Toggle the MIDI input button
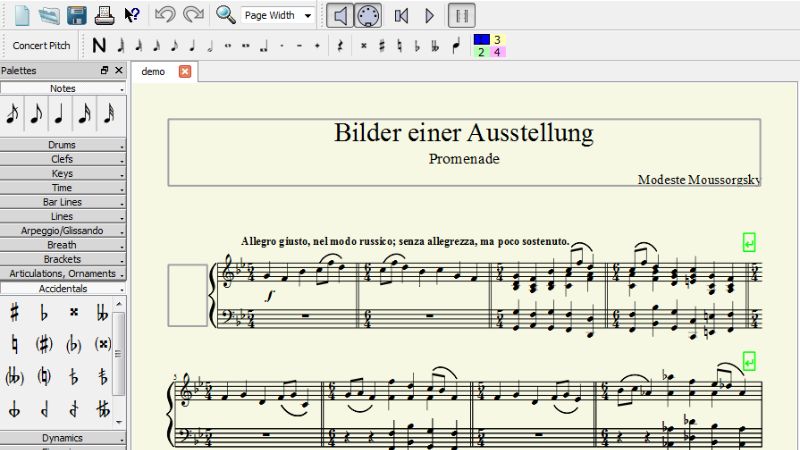This screenshot has width=800, height=450. 368,16
